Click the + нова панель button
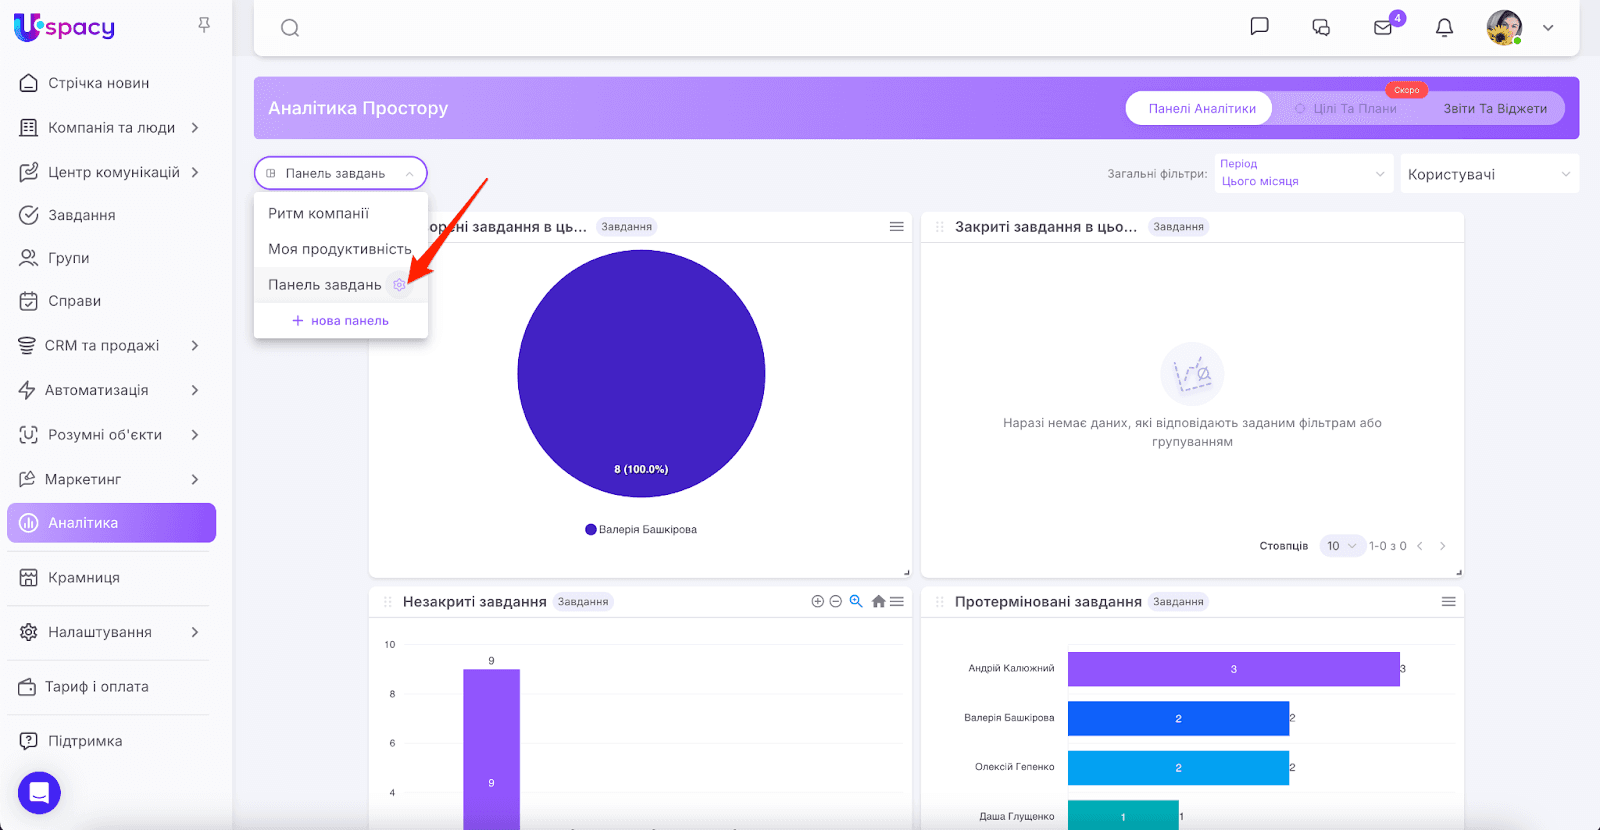The image size is (1600, 830). pyautogui.click(x=340, y=321)
